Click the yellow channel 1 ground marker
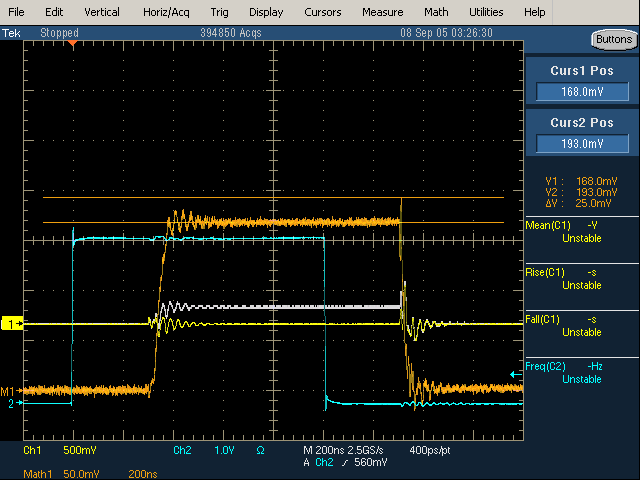The width and height of the screenshot is (640, 480). coord(12,325)
